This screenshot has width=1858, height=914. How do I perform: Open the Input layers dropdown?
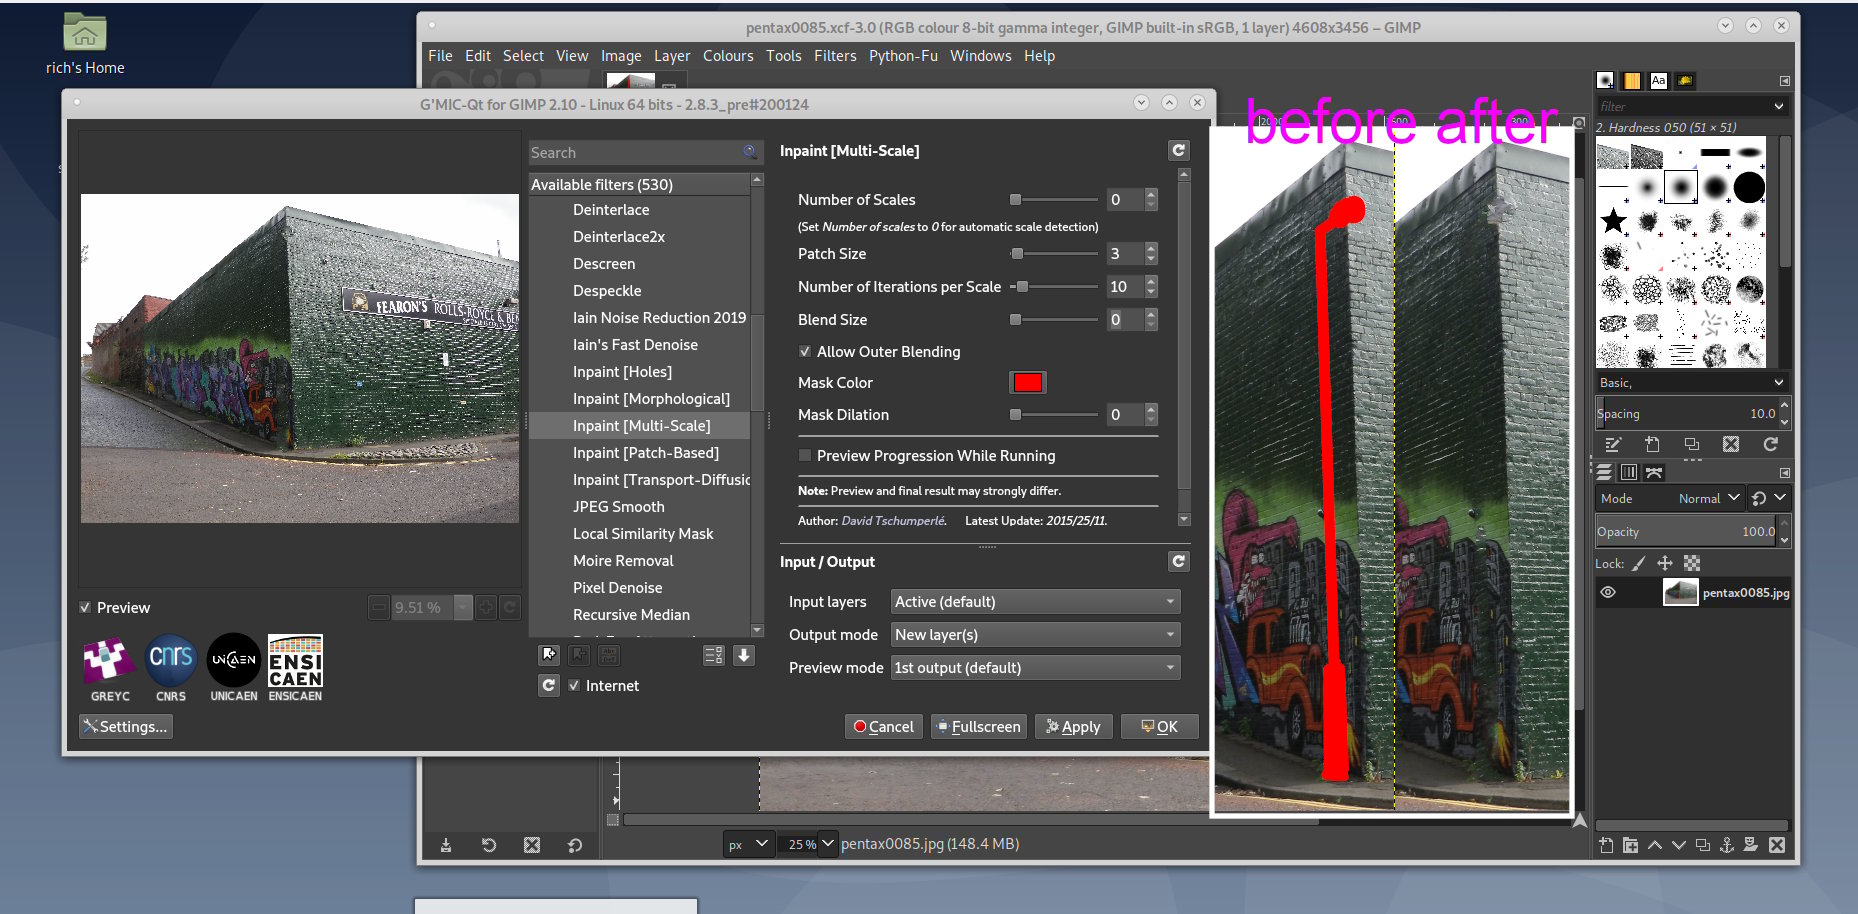(x=1035, y=602)
